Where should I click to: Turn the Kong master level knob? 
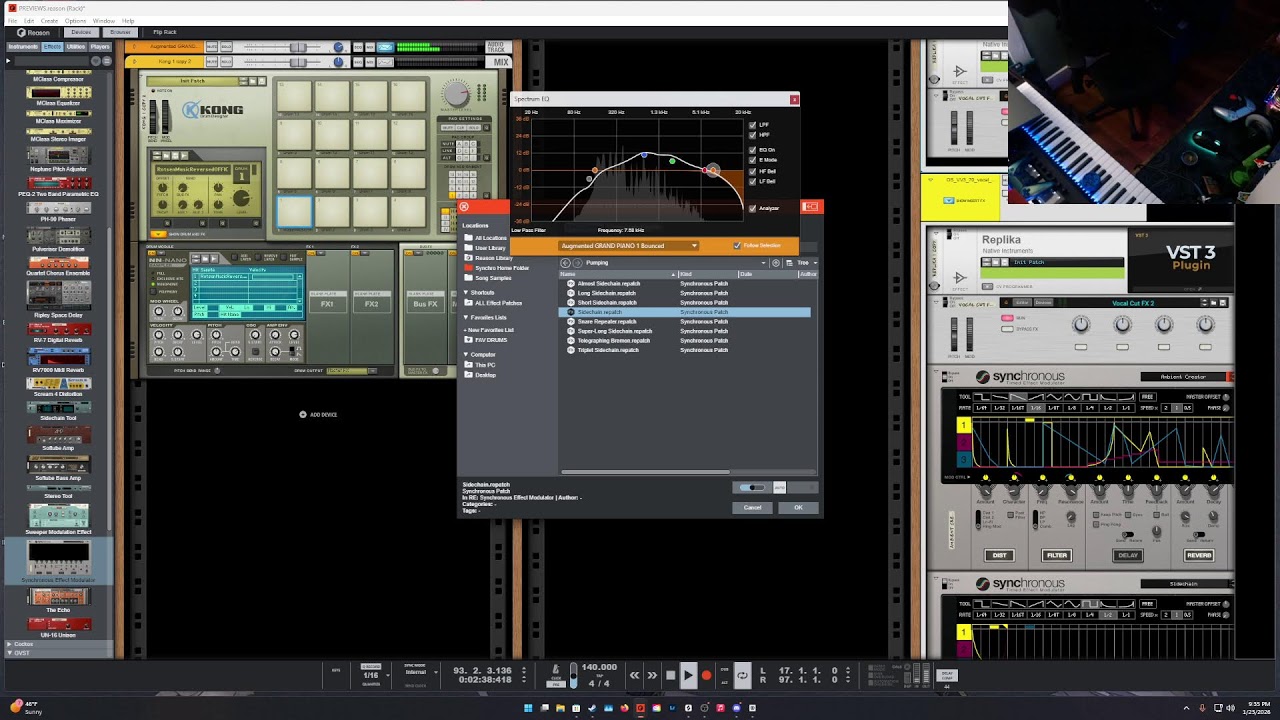click(455, 95)
